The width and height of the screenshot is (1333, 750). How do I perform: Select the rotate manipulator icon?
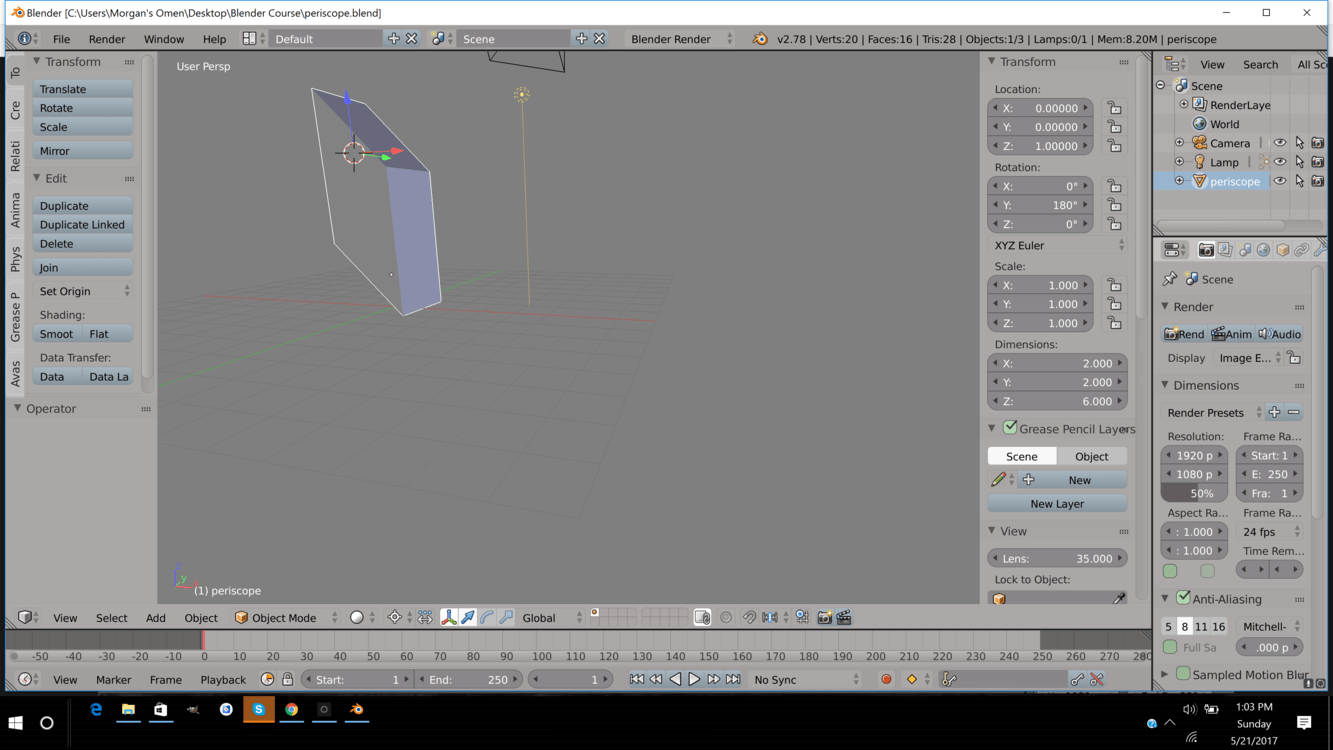pyautogui.click(x=487, y=618)
